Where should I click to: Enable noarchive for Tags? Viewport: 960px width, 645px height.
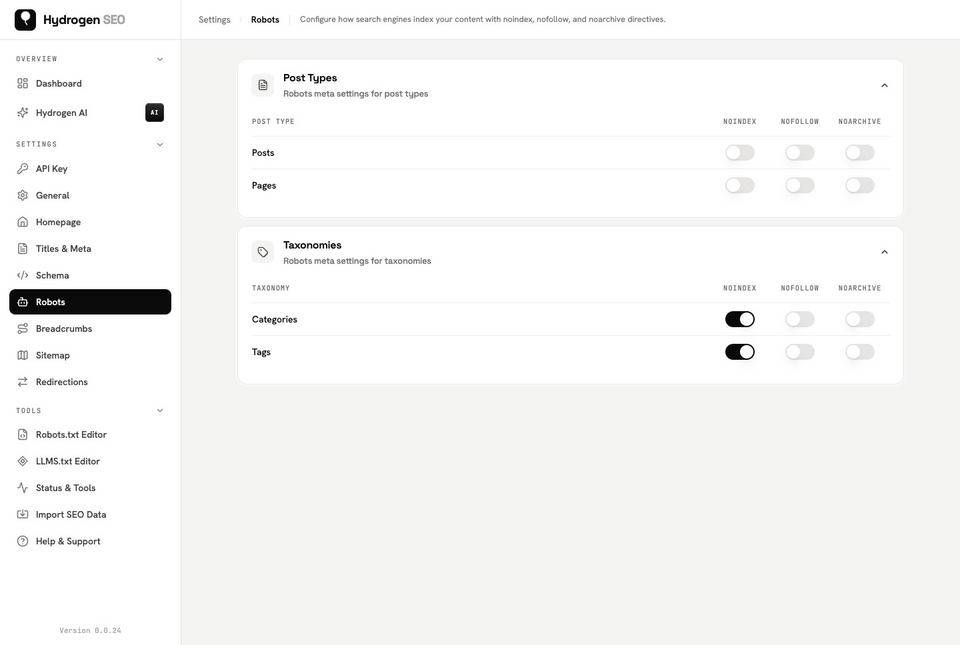coord(860,352)
